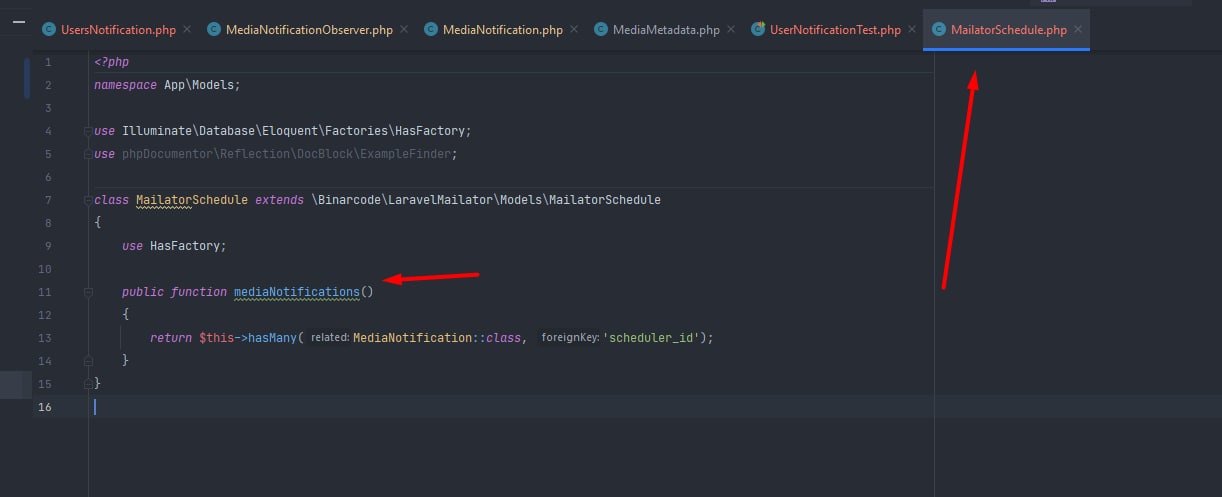Click line number 1 in the gutter
This screenshot has width=1222, height=497.
pos(48,62)
